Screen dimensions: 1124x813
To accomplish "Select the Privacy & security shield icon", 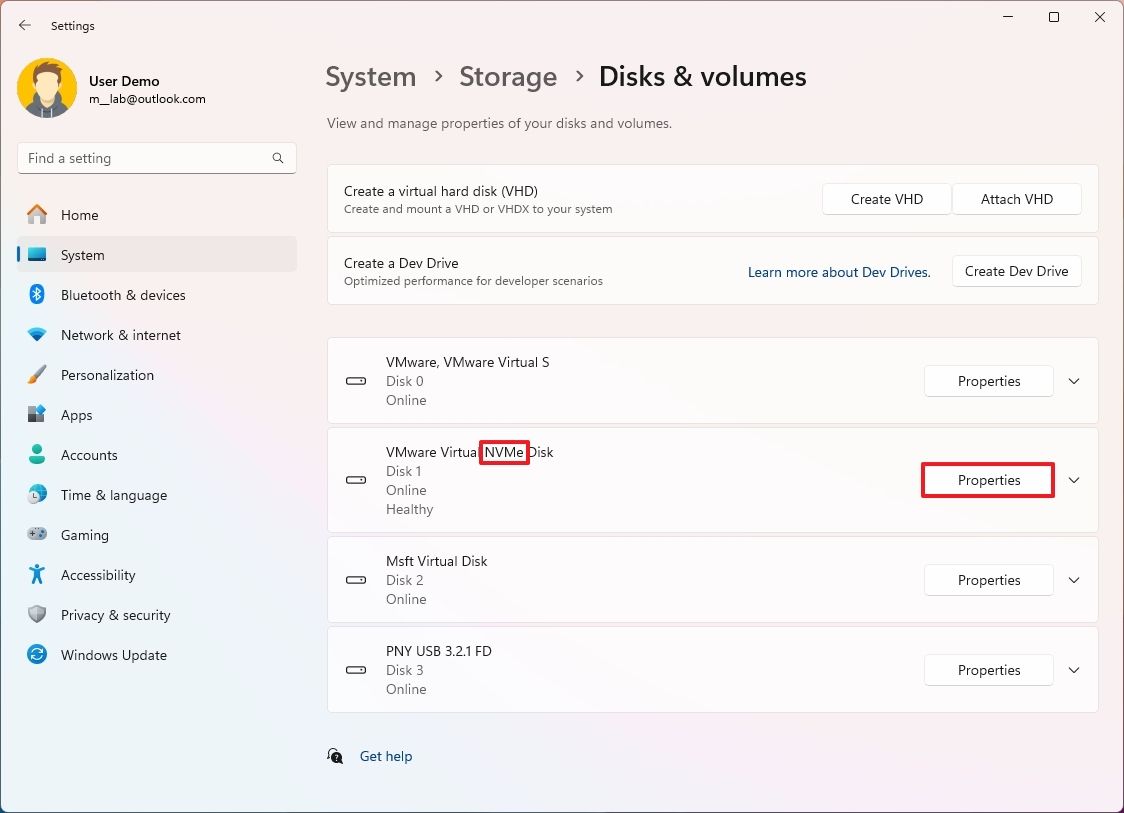I will [36, 615].
